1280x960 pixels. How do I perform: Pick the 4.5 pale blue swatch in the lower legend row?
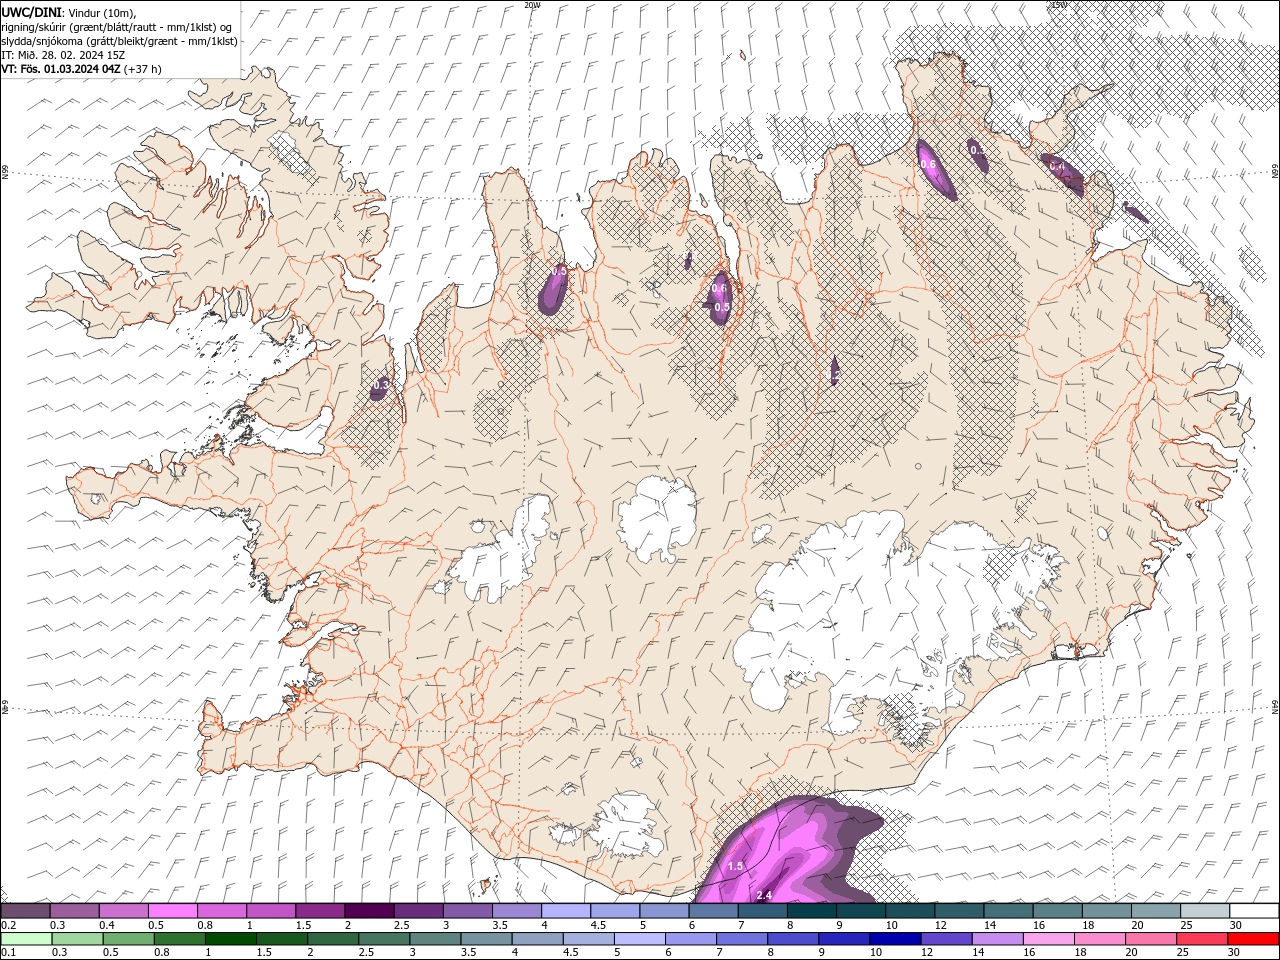(589, 939)
